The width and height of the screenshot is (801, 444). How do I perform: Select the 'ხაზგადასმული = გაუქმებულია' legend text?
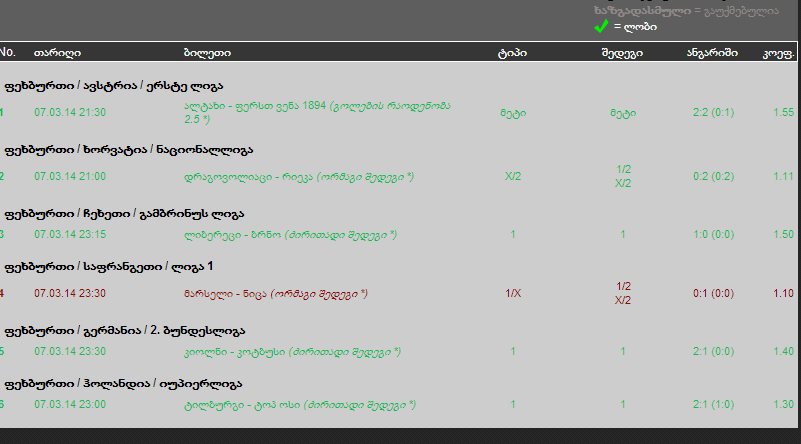tap(686, 11)
